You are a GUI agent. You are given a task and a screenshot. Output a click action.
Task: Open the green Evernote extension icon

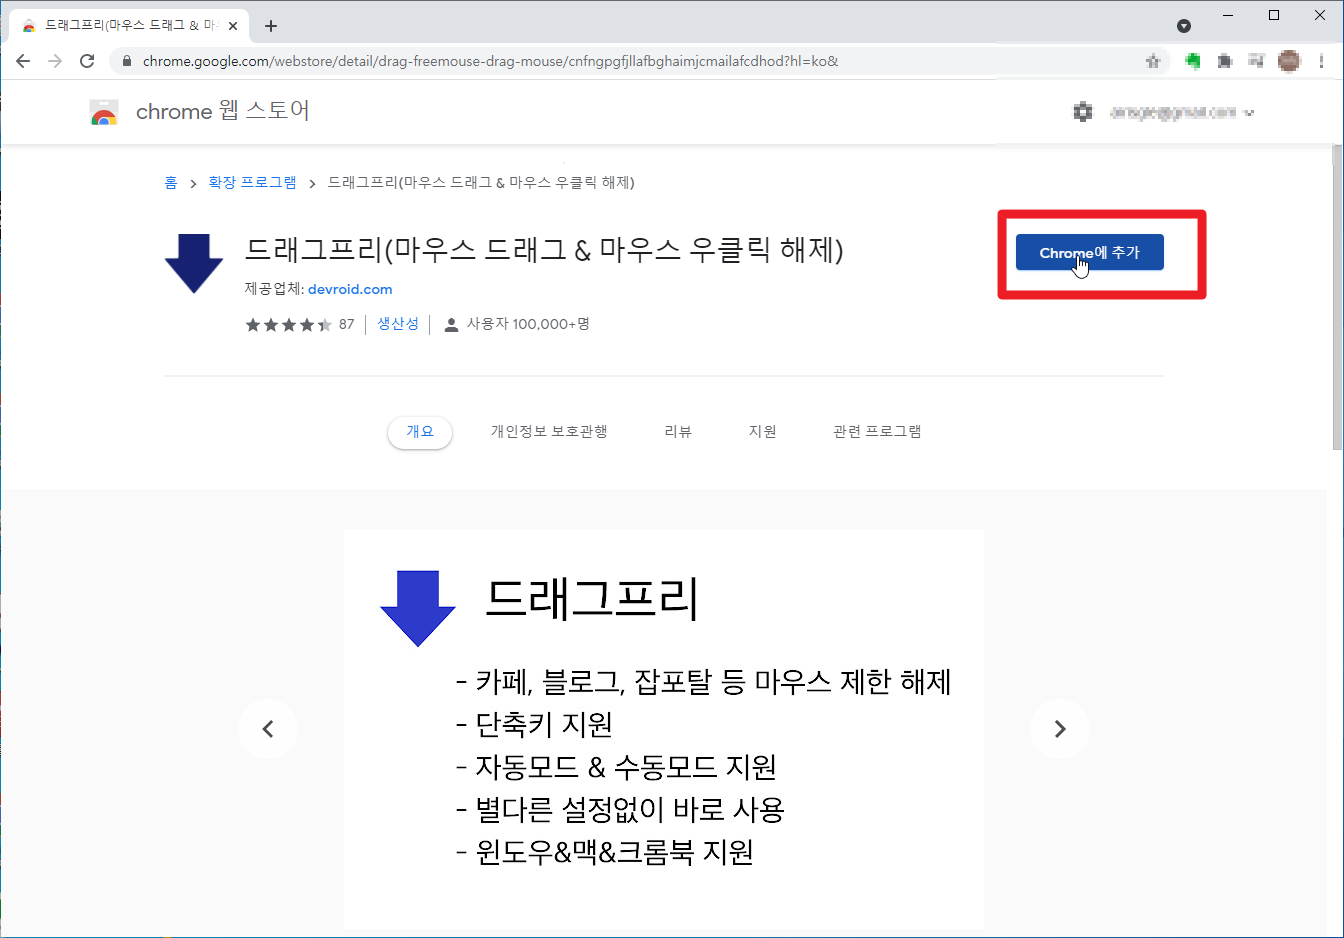[1193, 61]
